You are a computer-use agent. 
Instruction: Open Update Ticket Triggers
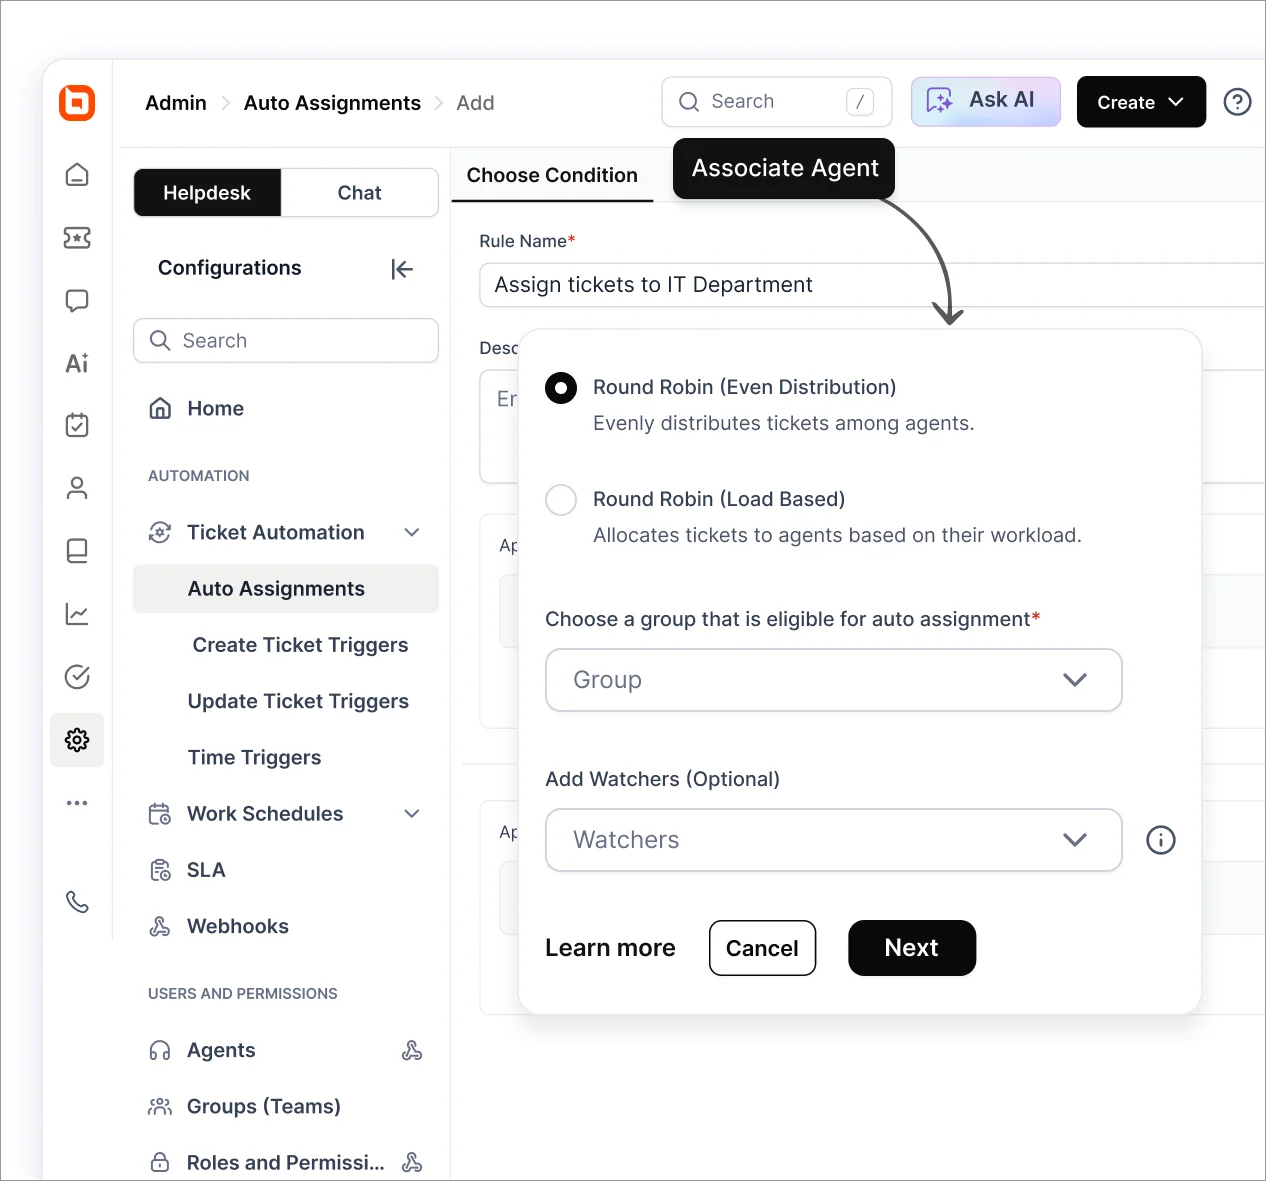pos(298,701)
